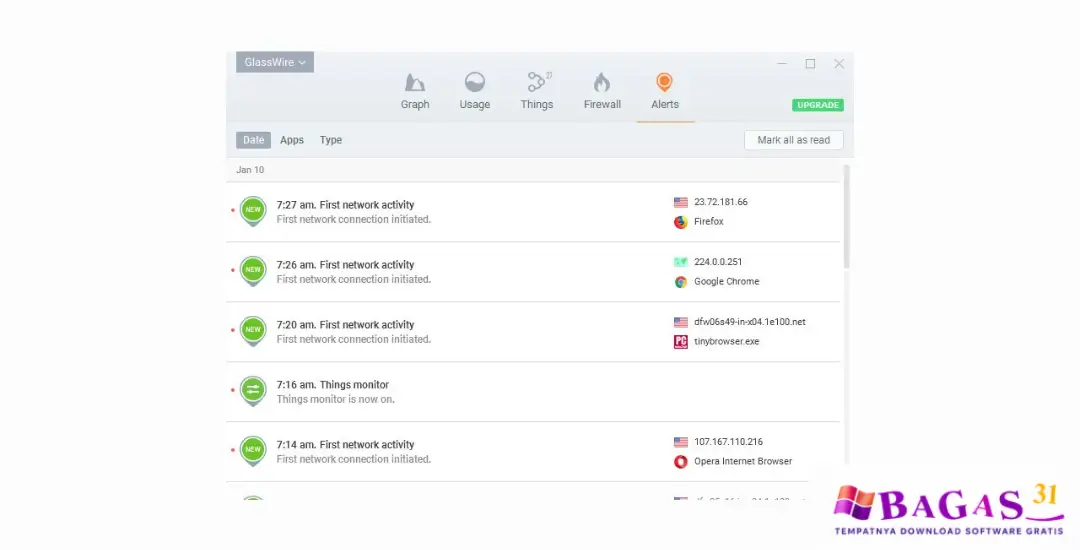Select host dfw06s49-in-x04.1e100.net
The width and height of the screenshot is (1080, 550).
[x=749, y=321]
